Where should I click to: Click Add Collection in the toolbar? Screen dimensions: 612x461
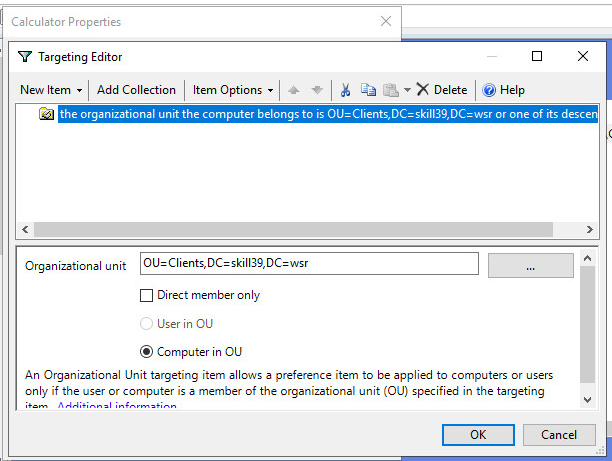click(136, 90)
